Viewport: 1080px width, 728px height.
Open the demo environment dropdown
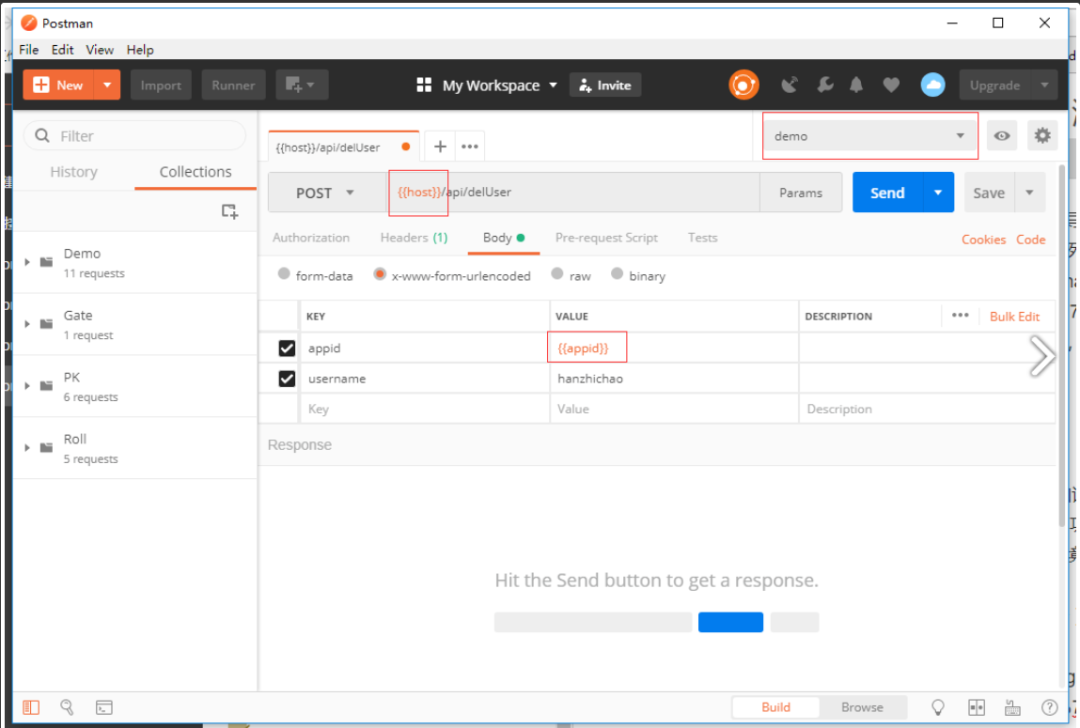click(869, 136)
